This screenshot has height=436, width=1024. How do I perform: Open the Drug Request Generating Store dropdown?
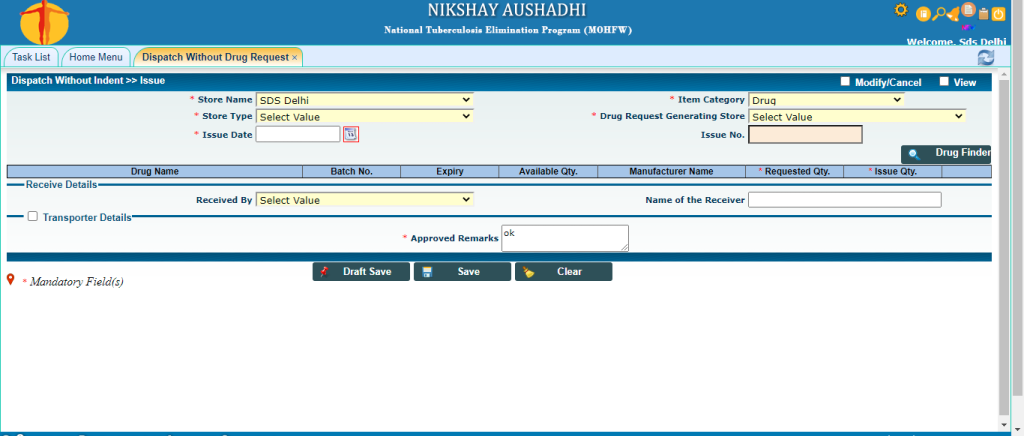pyautogui.click(x=857, y=117)
